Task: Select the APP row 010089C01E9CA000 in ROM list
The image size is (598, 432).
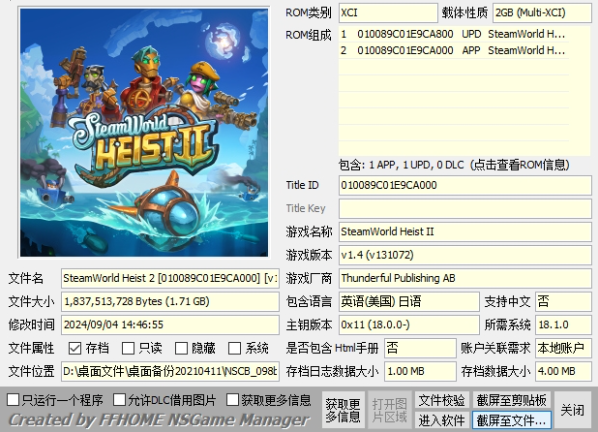Action: (454, 50)
